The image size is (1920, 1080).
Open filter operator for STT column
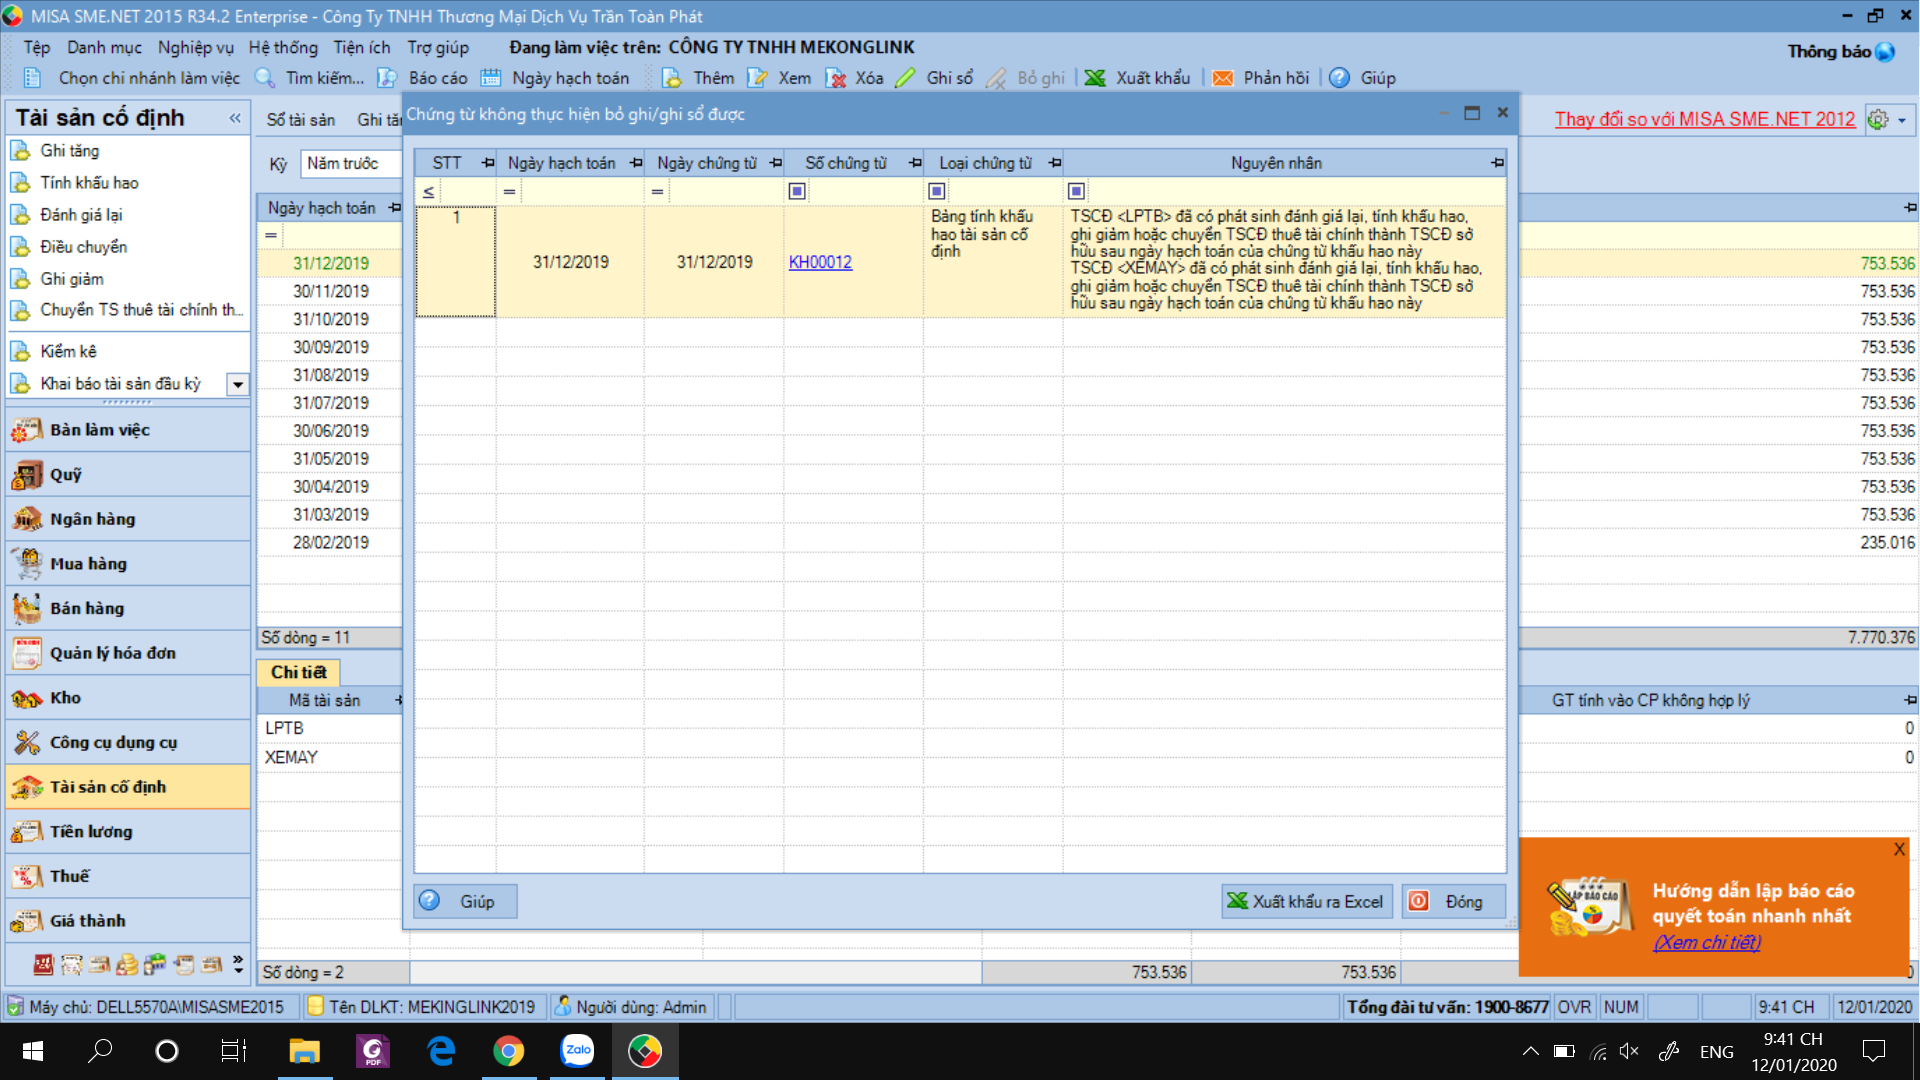tap(428, 191)
